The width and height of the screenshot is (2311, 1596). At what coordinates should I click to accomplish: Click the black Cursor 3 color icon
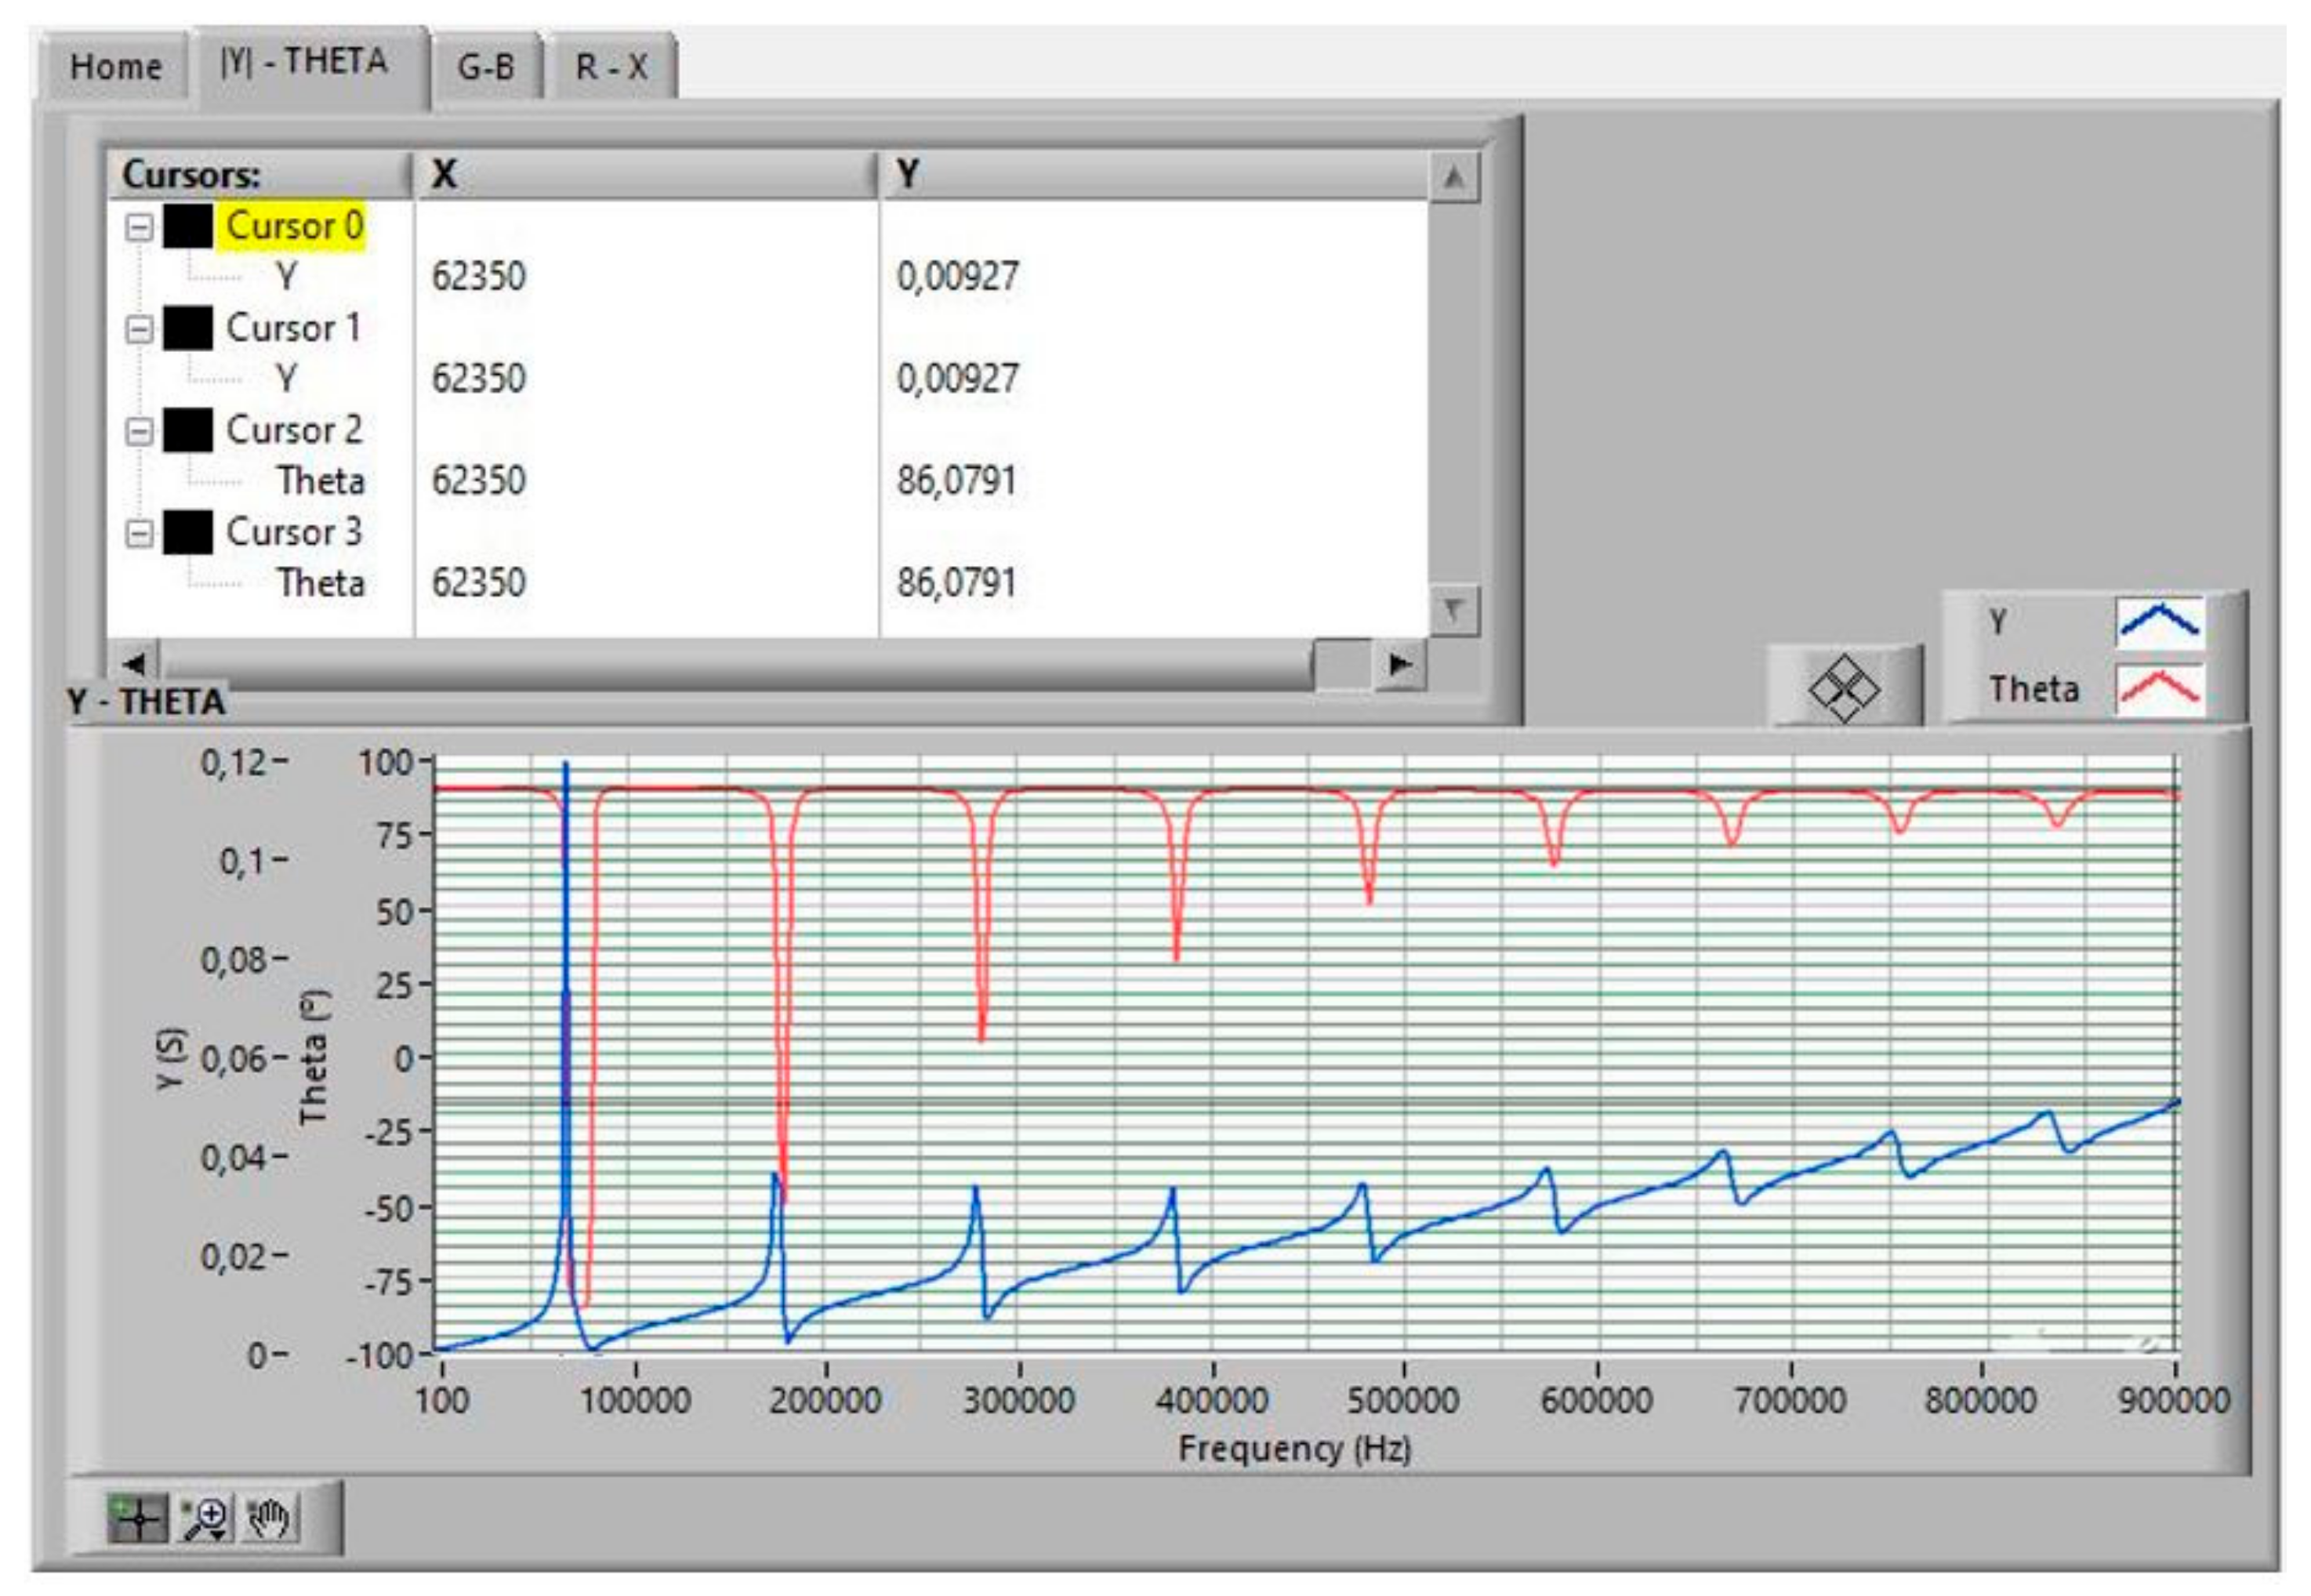[x=187, y=532]
